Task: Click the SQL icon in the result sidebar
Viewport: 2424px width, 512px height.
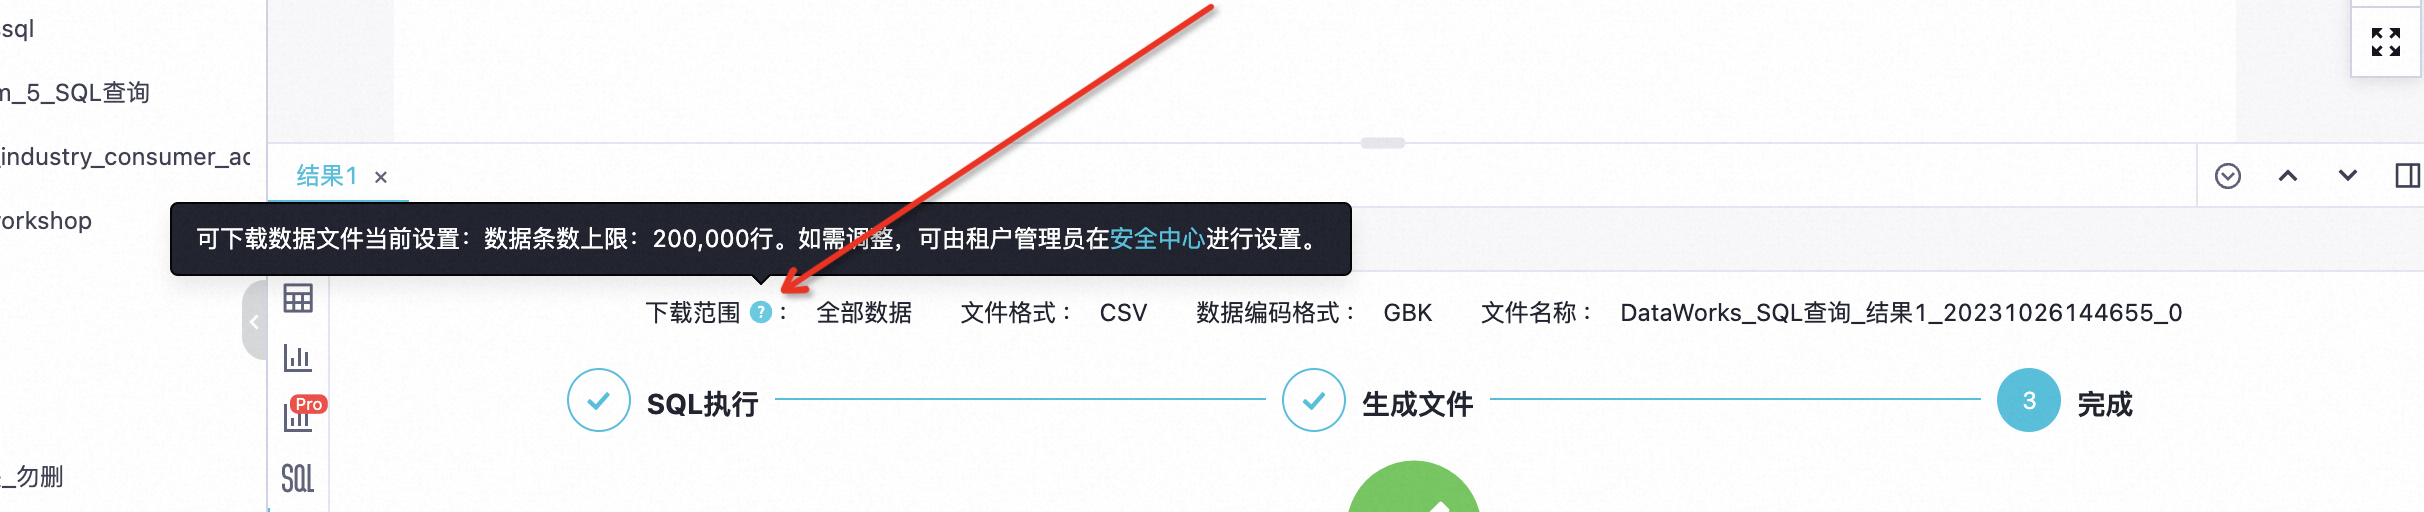Action: pyautogui.click(x=298, y=478)
